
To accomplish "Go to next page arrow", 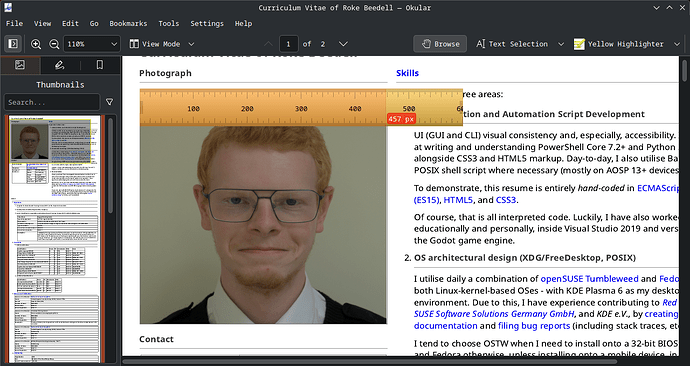I will click(x=343, y=44).
